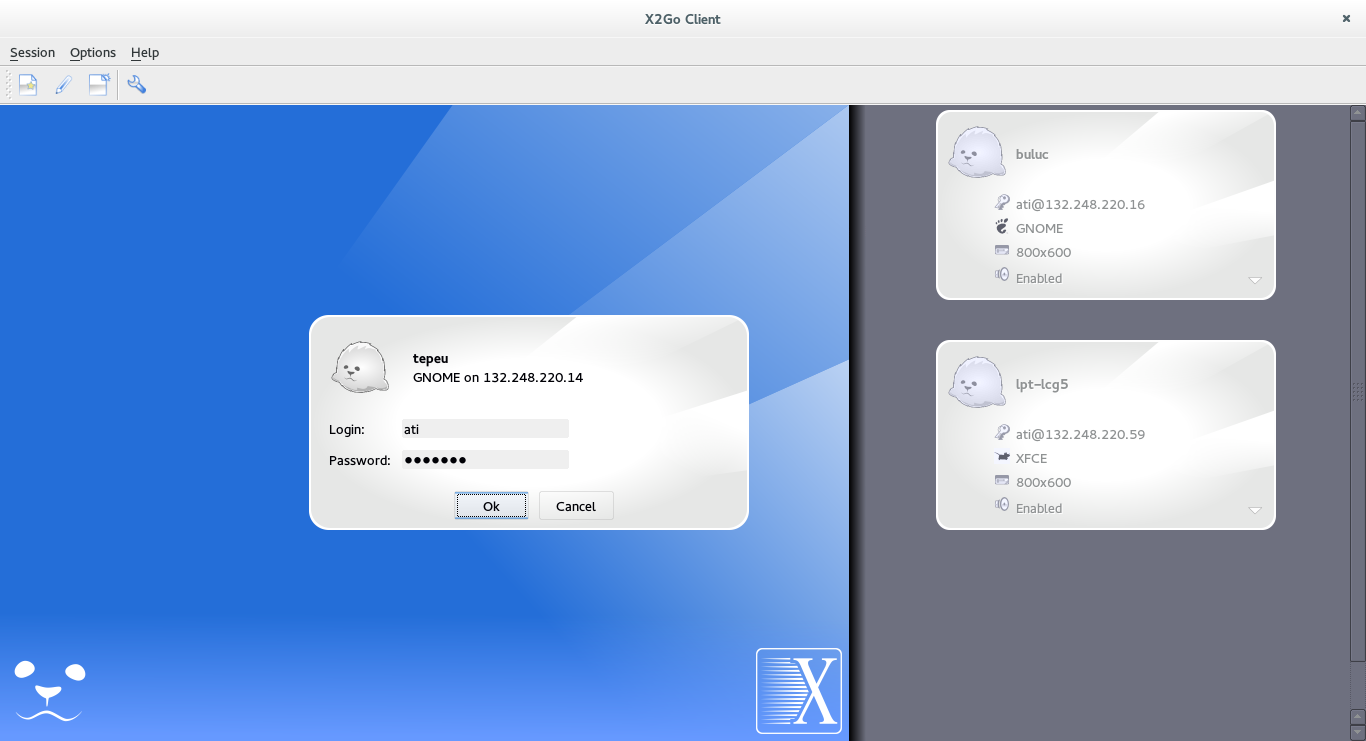Click the tepeu session title in the dialog
Viewport: 1366px width, 741px height.
pos(430,358)
